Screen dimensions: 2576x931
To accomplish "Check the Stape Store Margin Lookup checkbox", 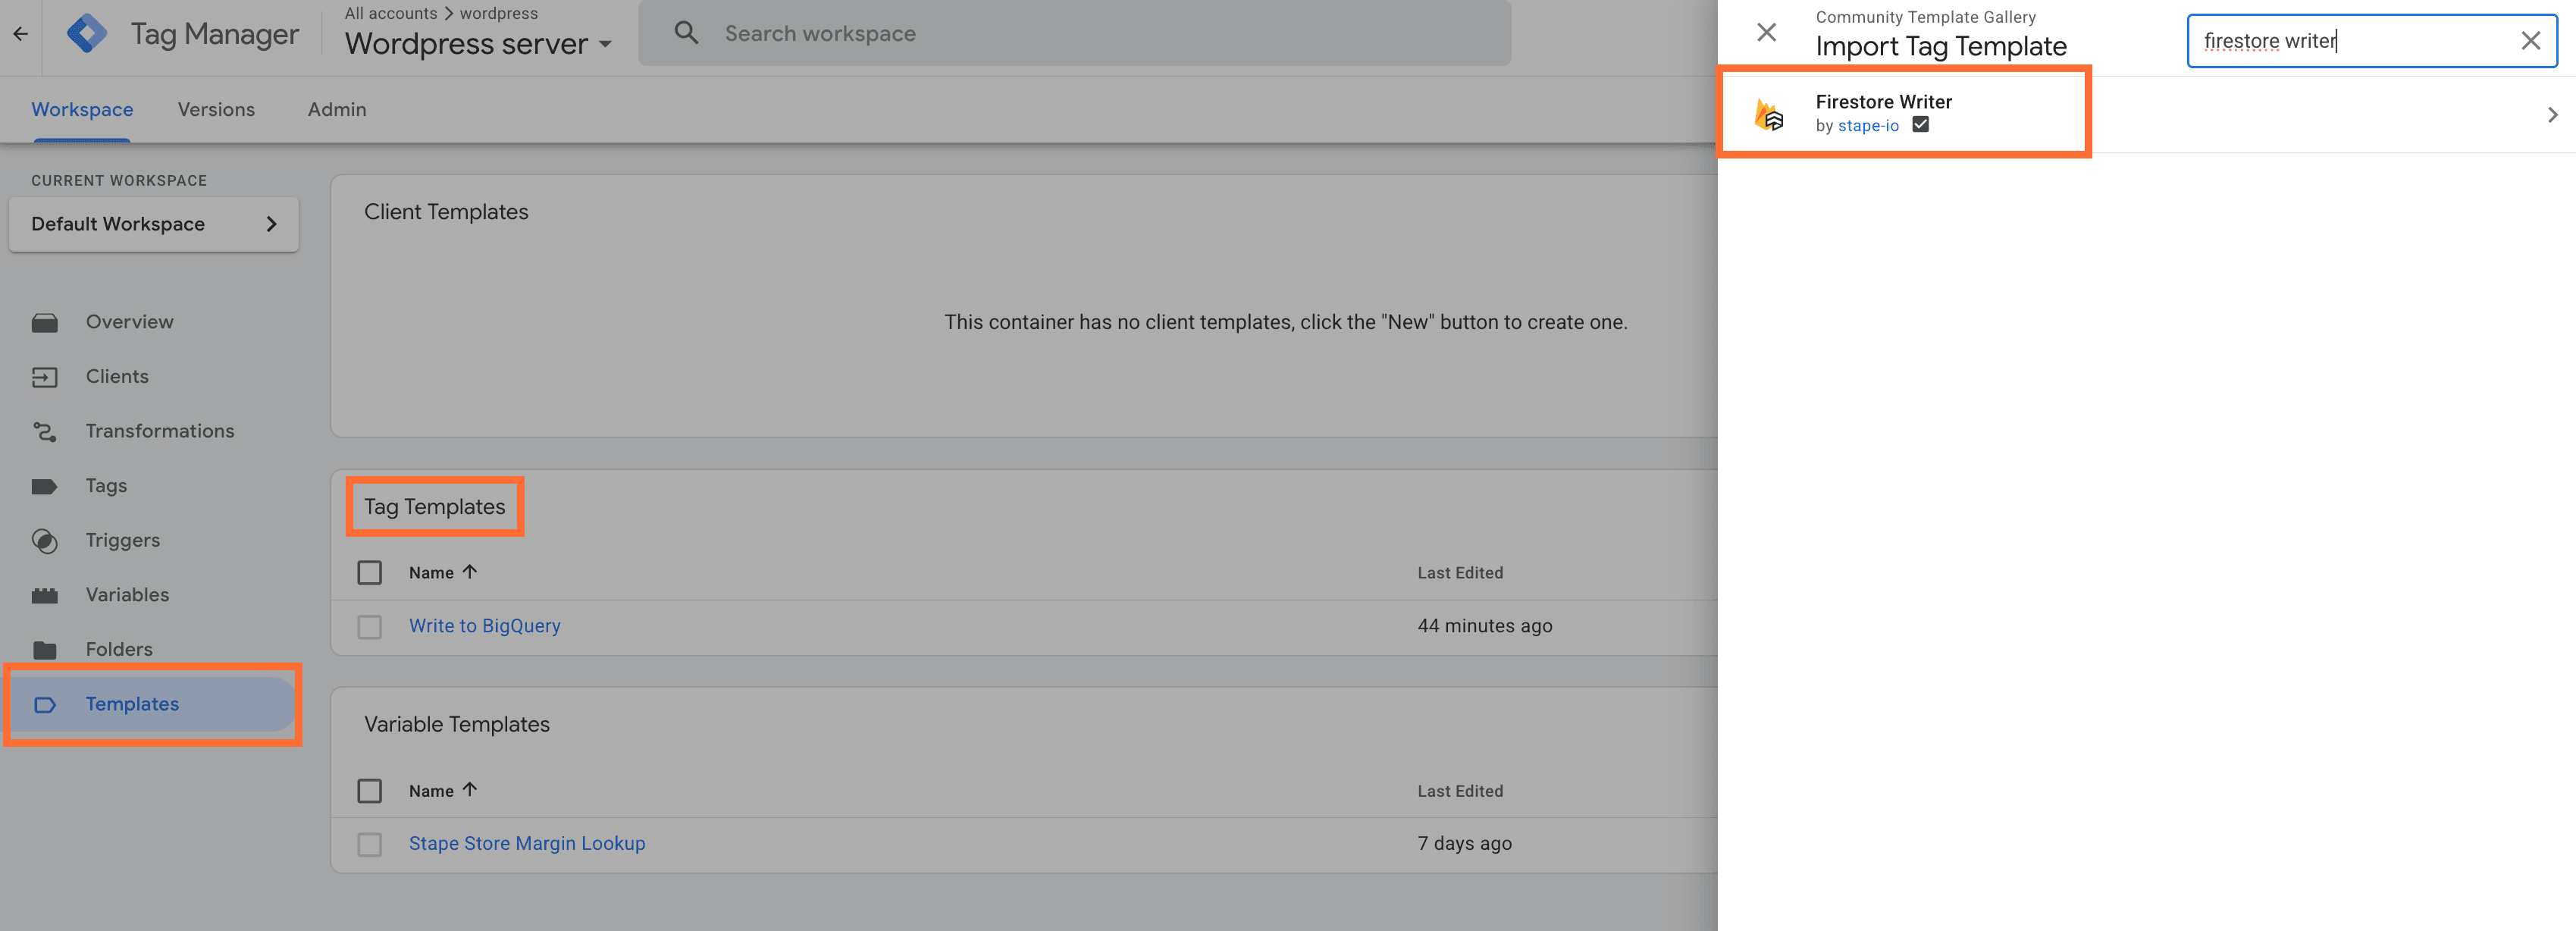I will pos(370,844).
